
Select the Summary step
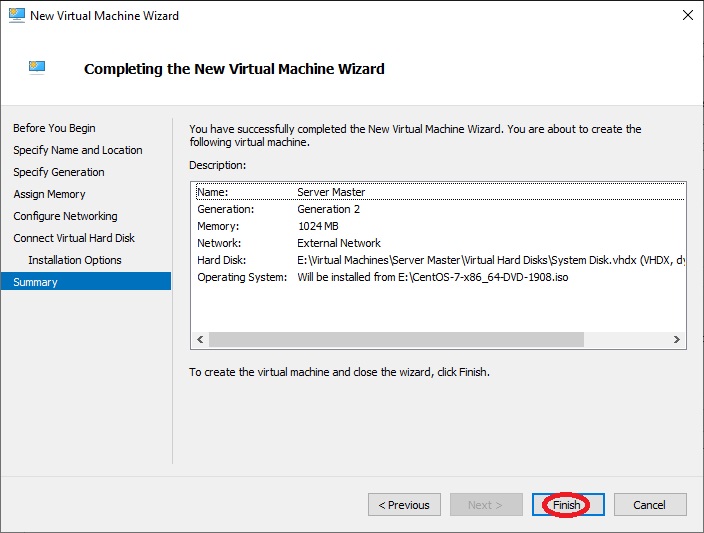(x=86, y=282)
